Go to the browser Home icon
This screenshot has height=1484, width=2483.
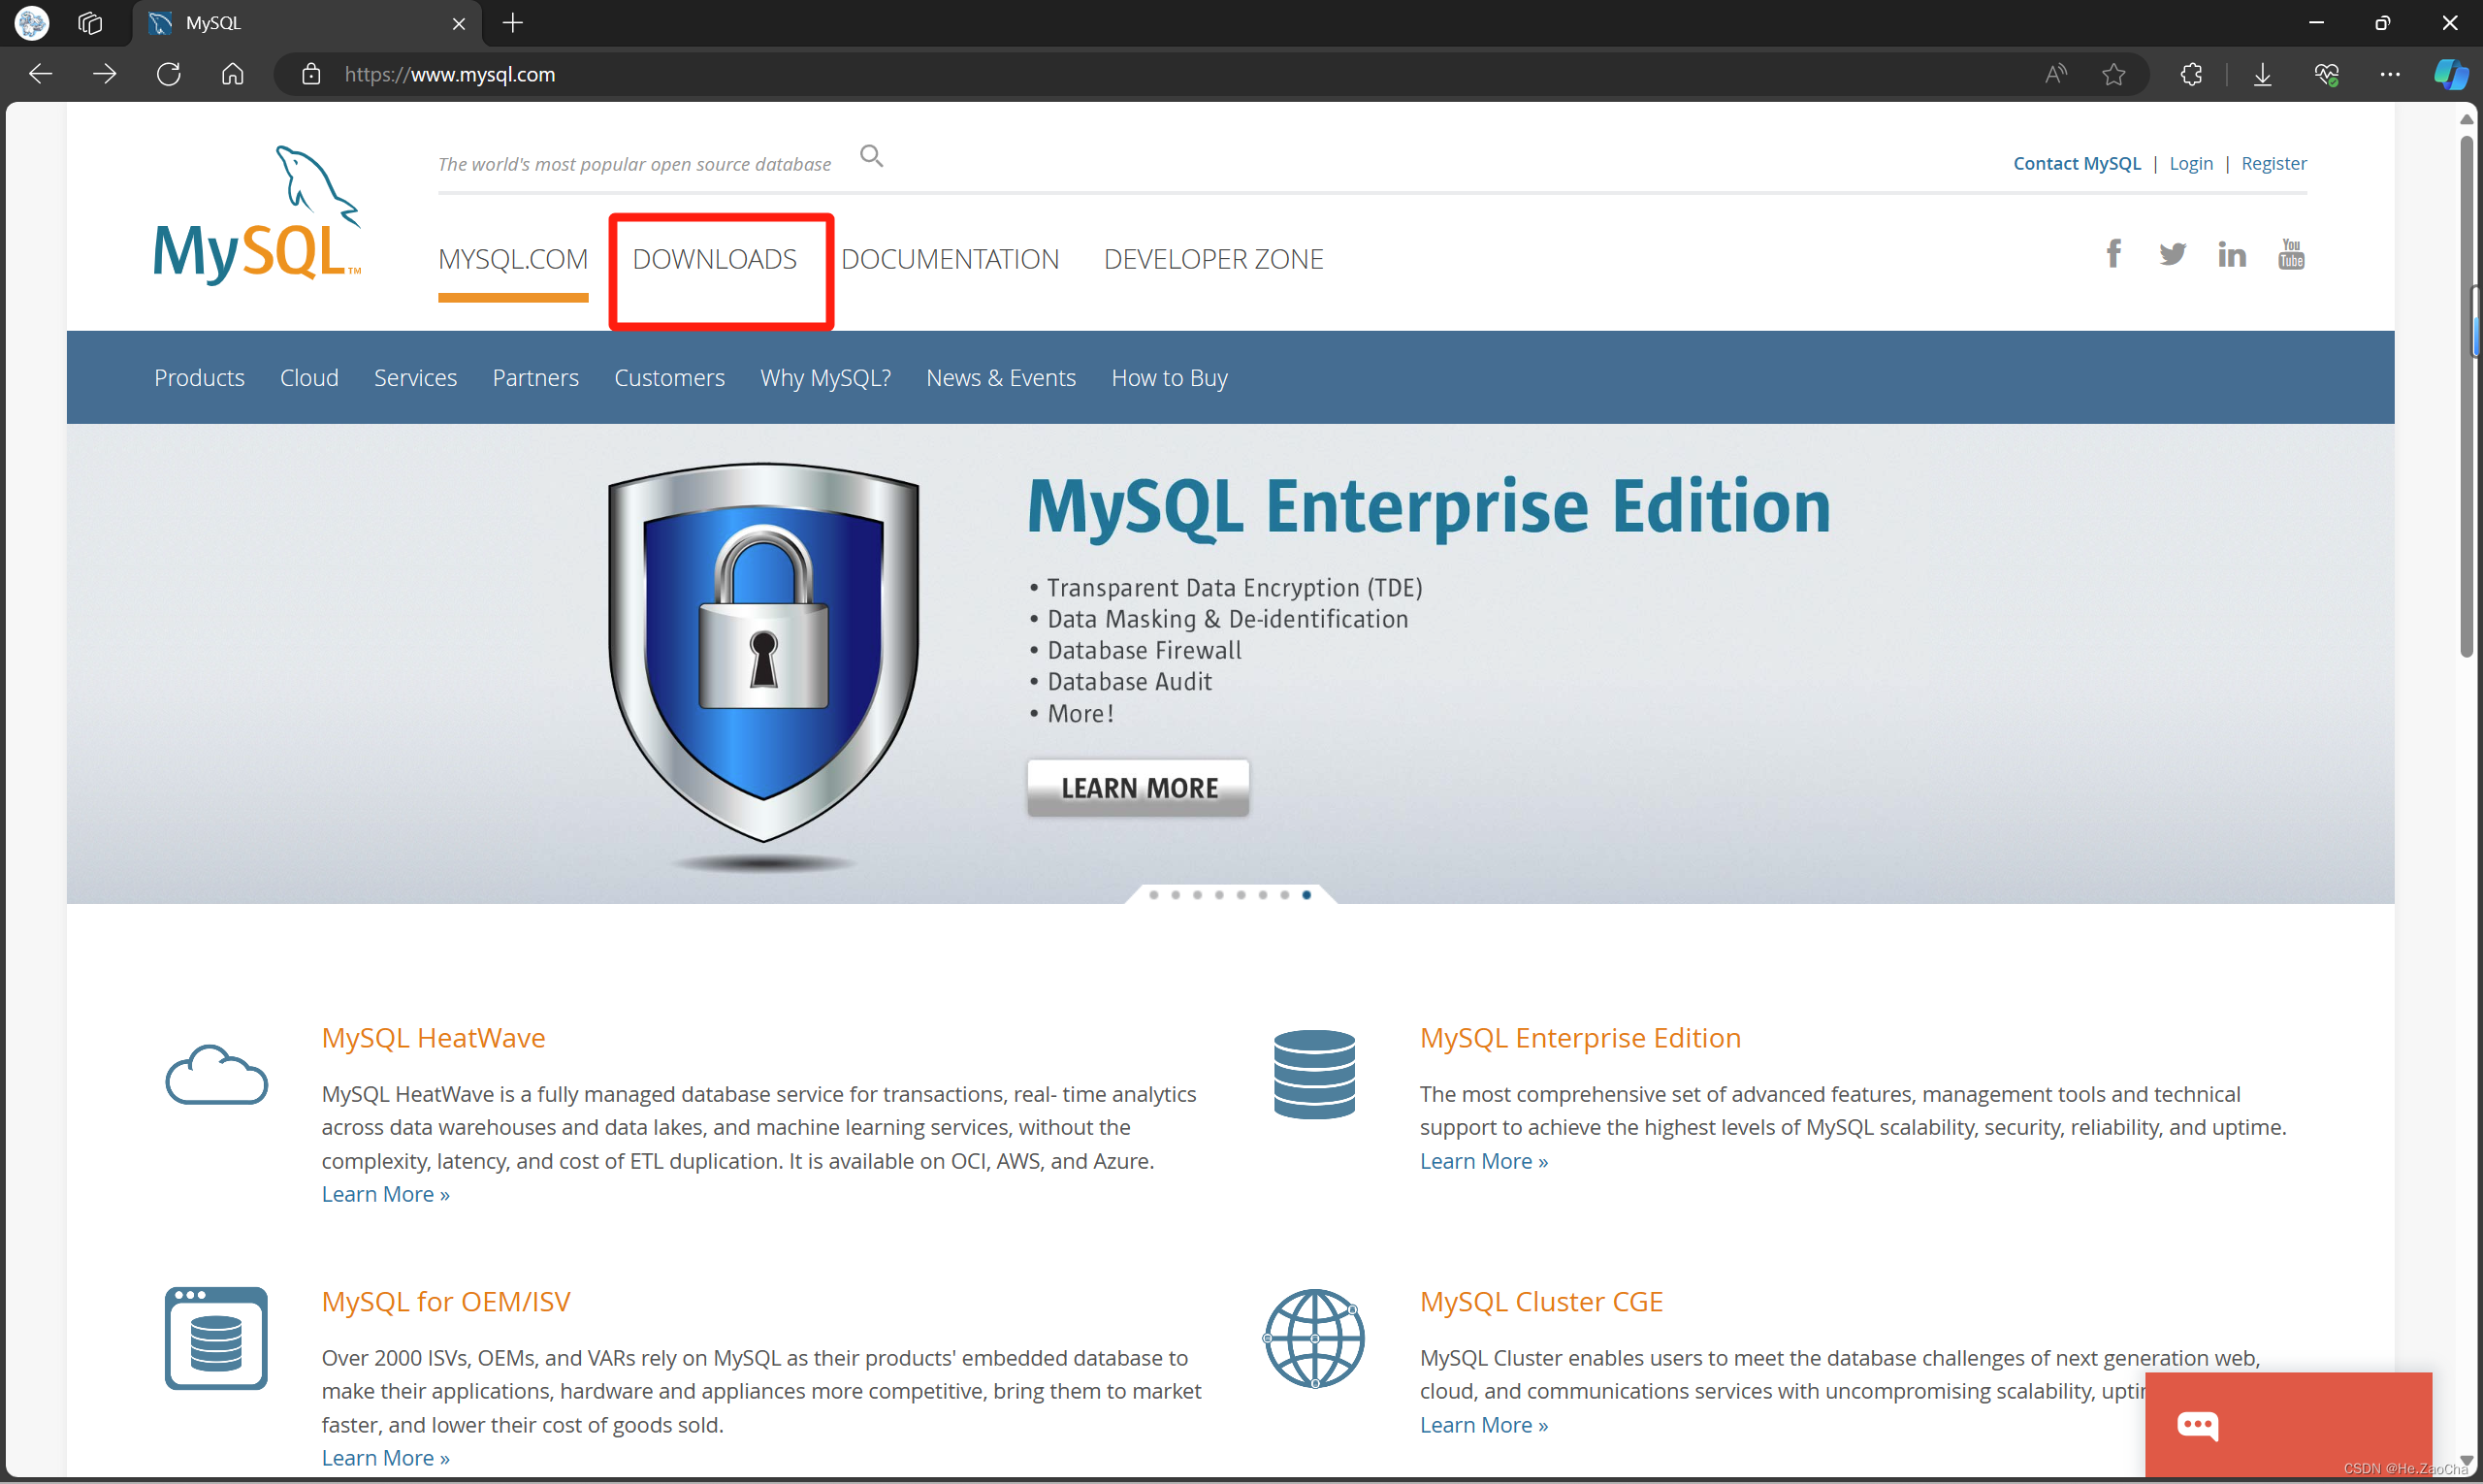(x=232, y=74)
